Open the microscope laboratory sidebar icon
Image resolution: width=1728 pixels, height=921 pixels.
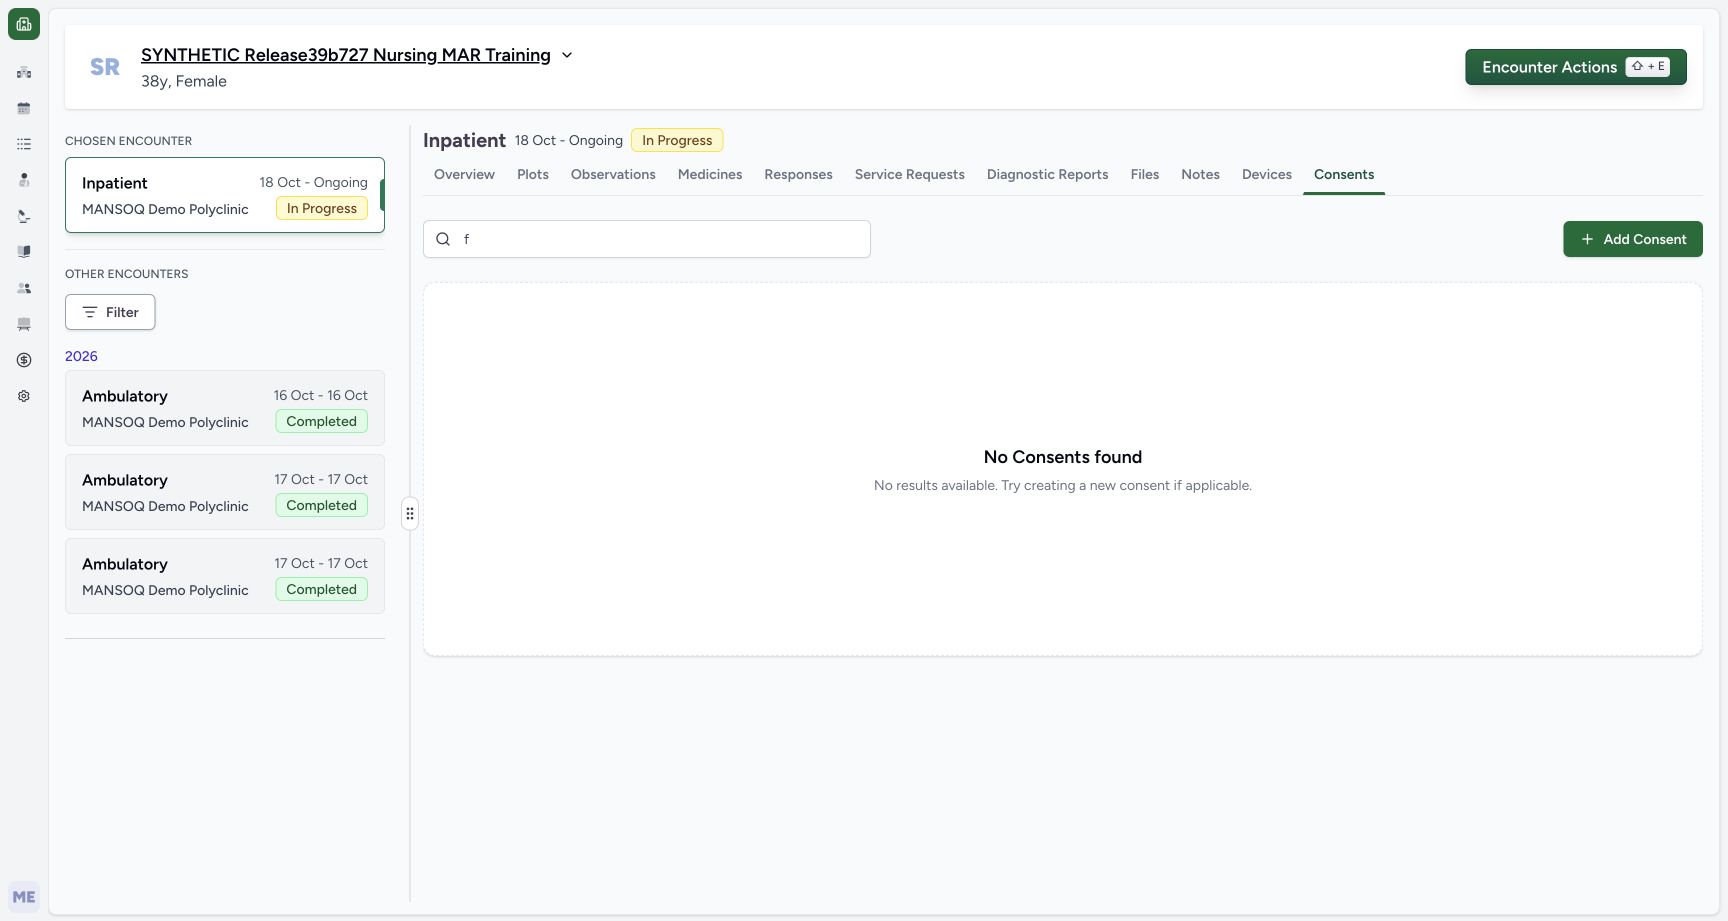[24, 216]
